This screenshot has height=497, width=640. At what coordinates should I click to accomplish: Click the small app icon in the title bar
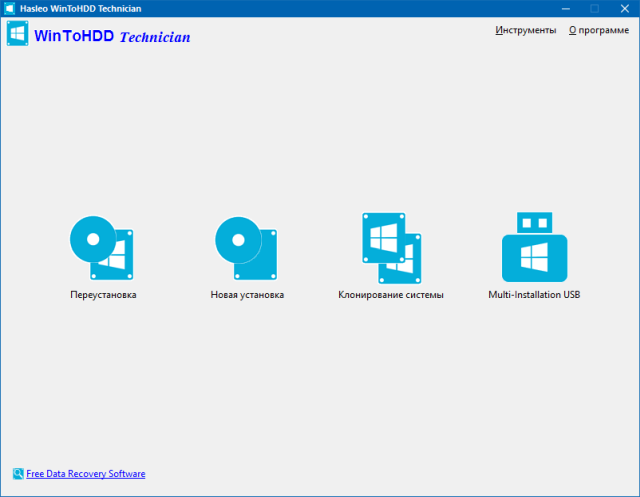click(x=10, y=8)
